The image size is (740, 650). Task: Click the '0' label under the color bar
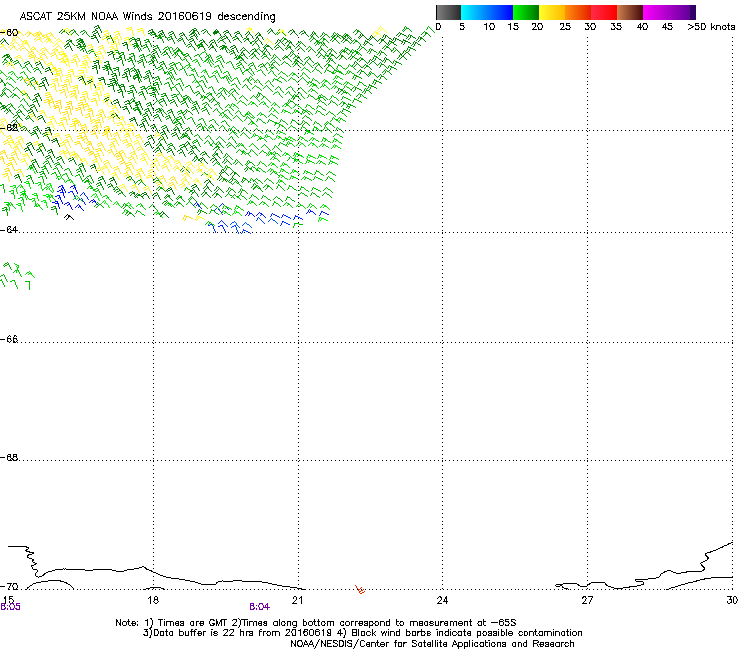(x=438, y=27)
